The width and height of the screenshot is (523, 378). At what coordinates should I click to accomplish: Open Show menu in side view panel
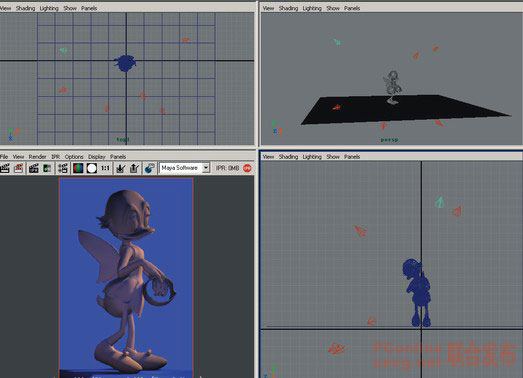(333, 156)
